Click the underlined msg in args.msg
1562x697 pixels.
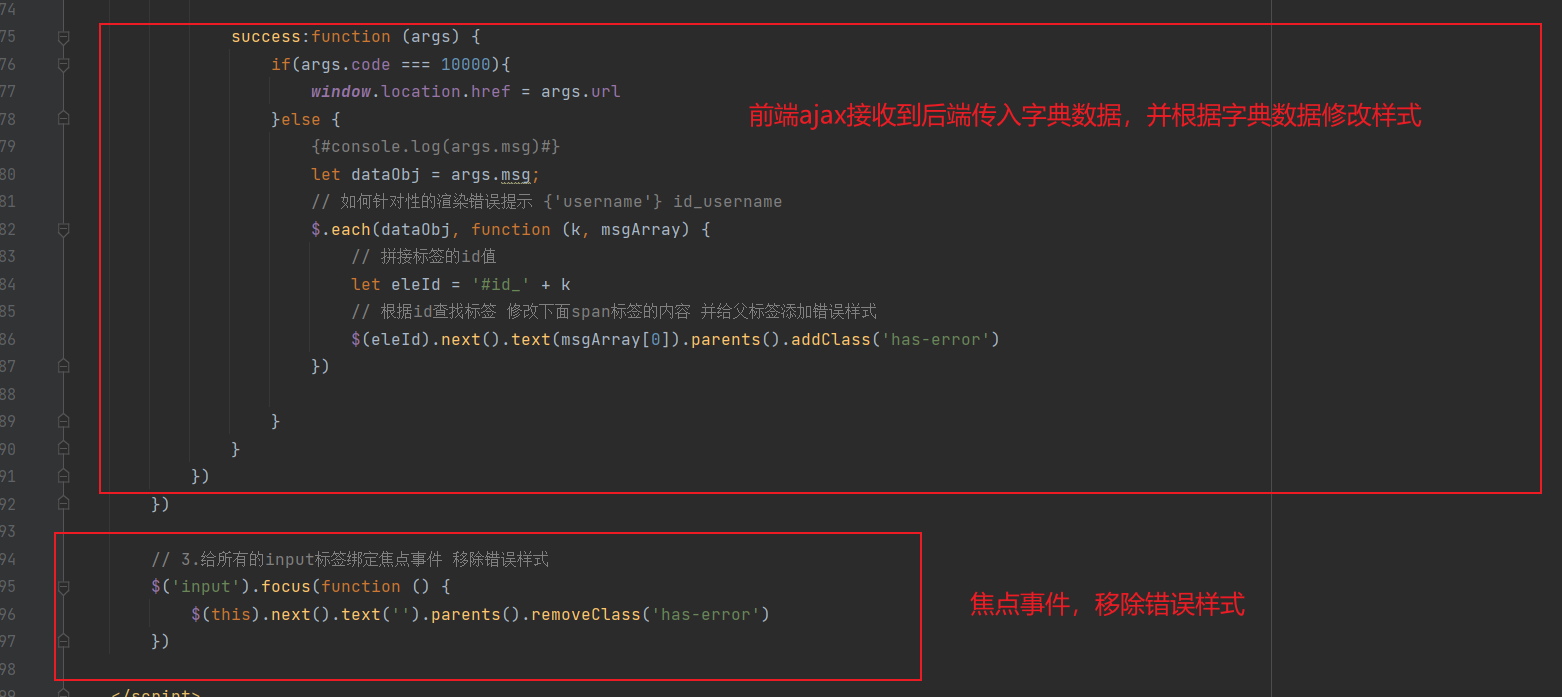[515, 175]
